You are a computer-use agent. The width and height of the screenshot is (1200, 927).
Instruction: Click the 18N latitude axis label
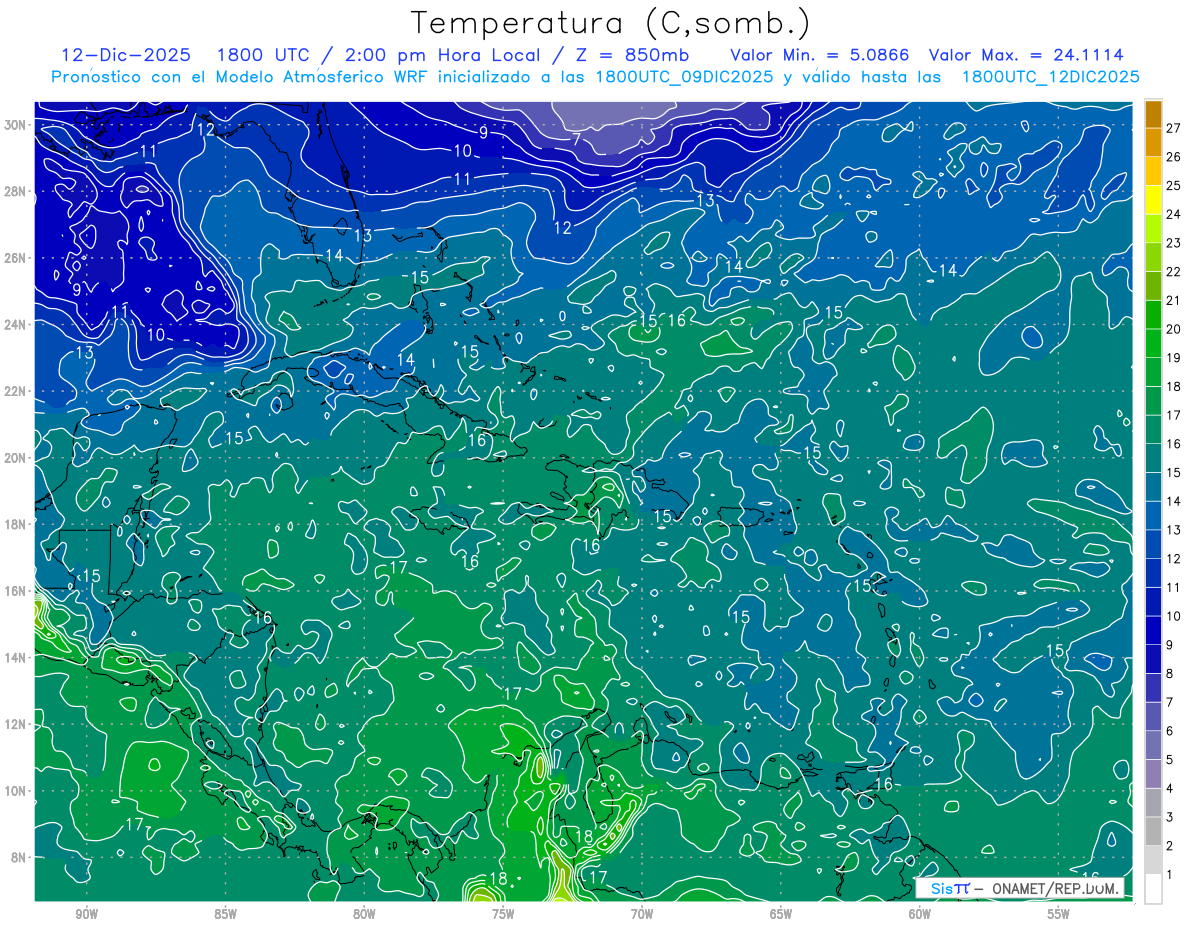coord(17,524)
